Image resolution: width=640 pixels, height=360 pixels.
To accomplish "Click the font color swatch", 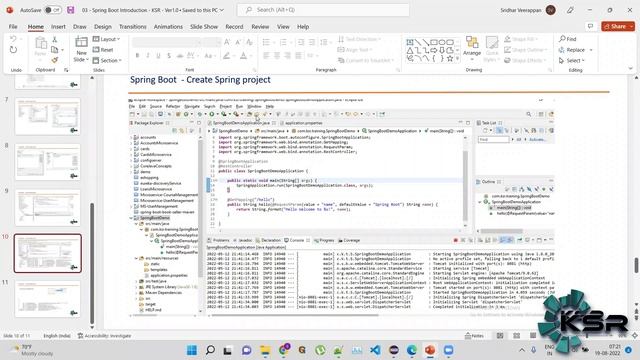I will pyautogui.click(x=243, y=56).
